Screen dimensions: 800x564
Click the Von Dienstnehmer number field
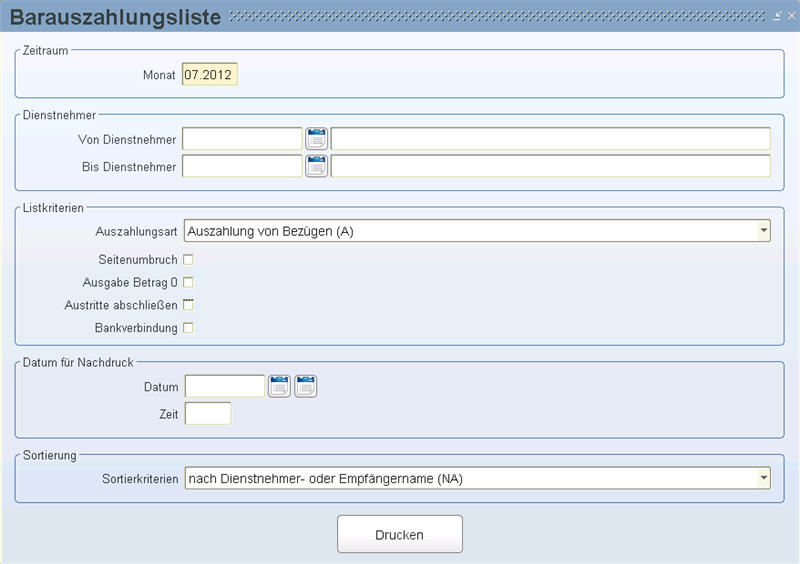coord(242,139)
